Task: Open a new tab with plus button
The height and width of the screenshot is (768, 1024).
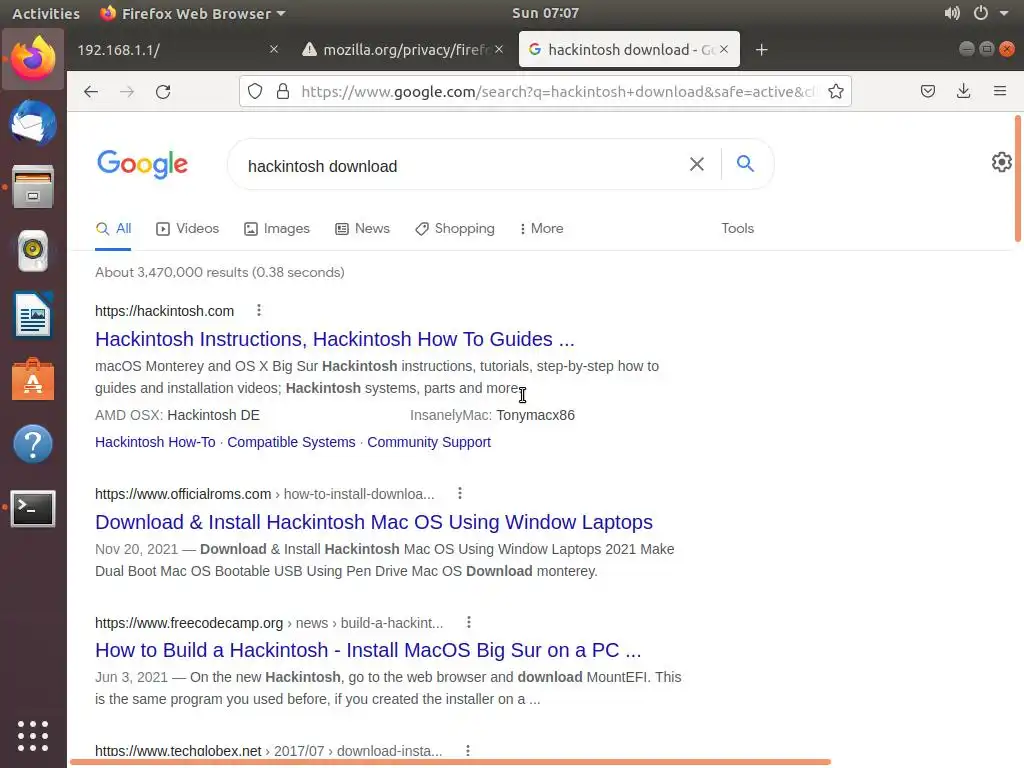Action: [761, 50]
